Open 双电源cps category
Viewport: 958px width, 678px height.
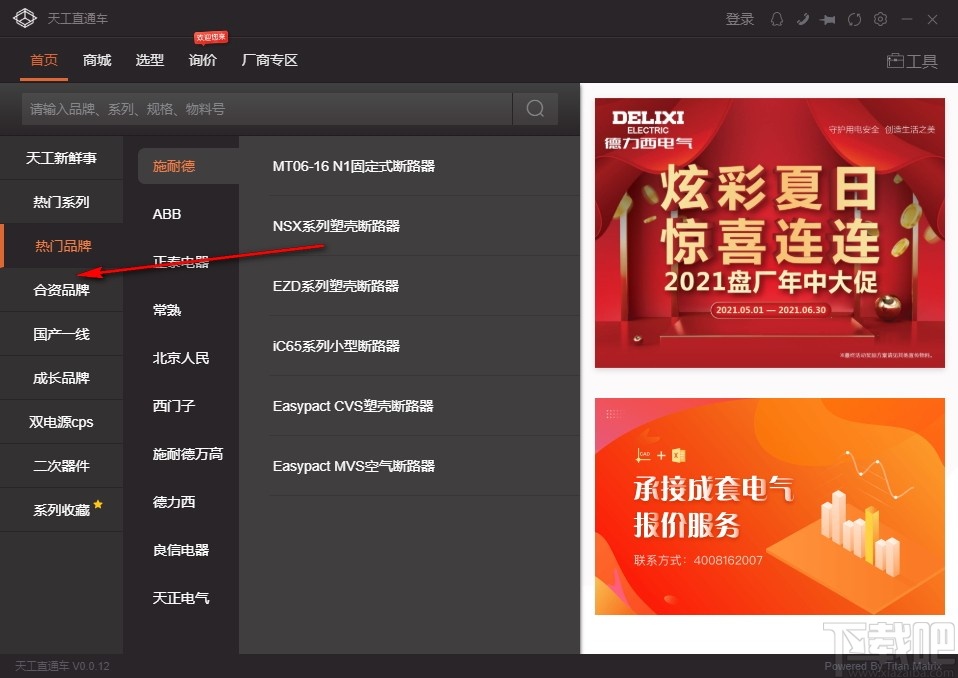coord(61,421)
